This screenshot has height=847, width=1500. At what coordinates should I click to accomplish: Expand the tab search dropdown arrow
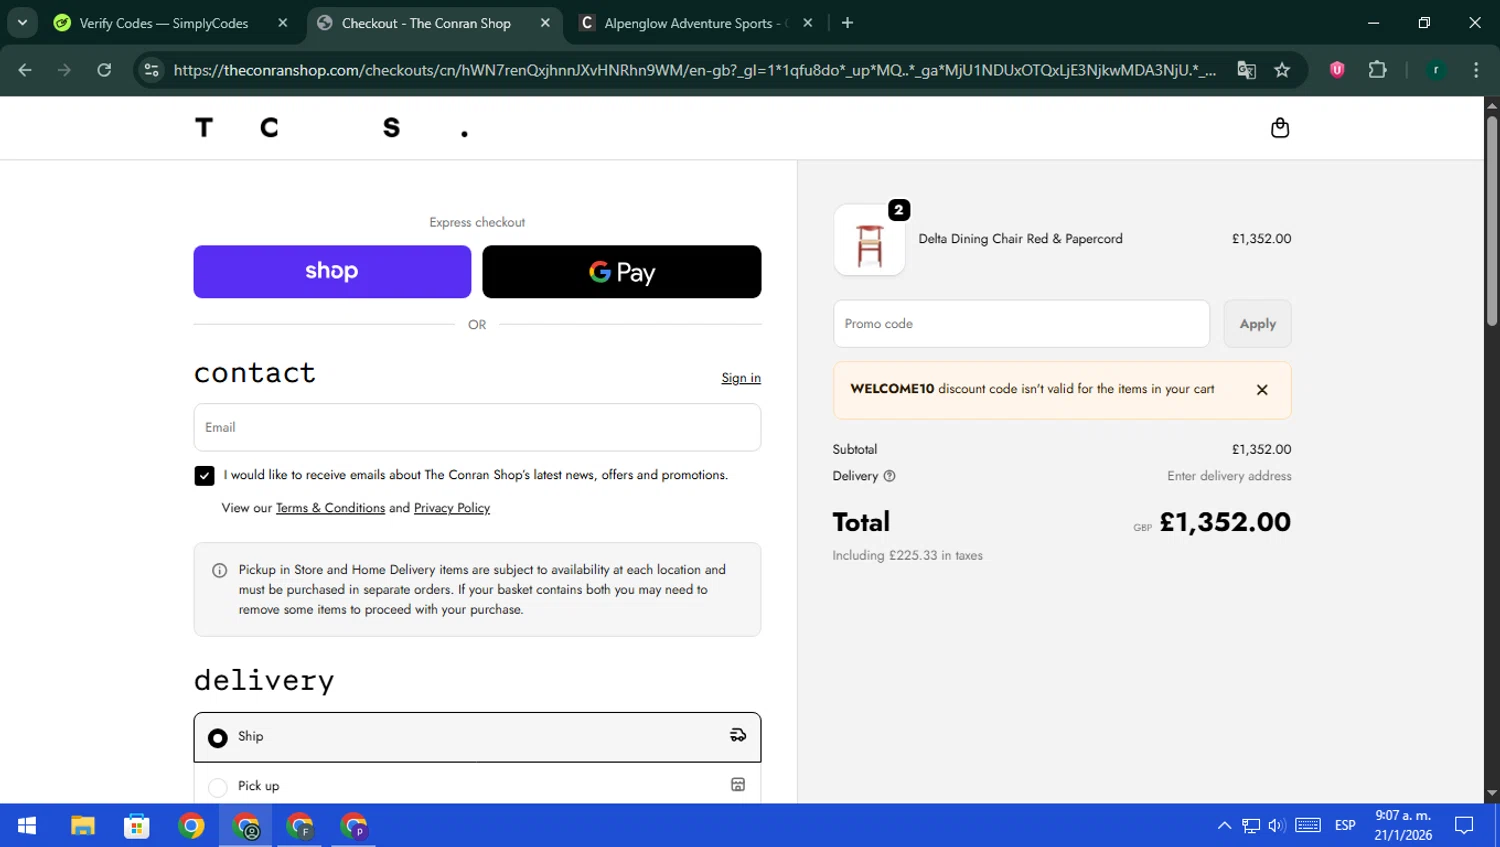point(22,23)
